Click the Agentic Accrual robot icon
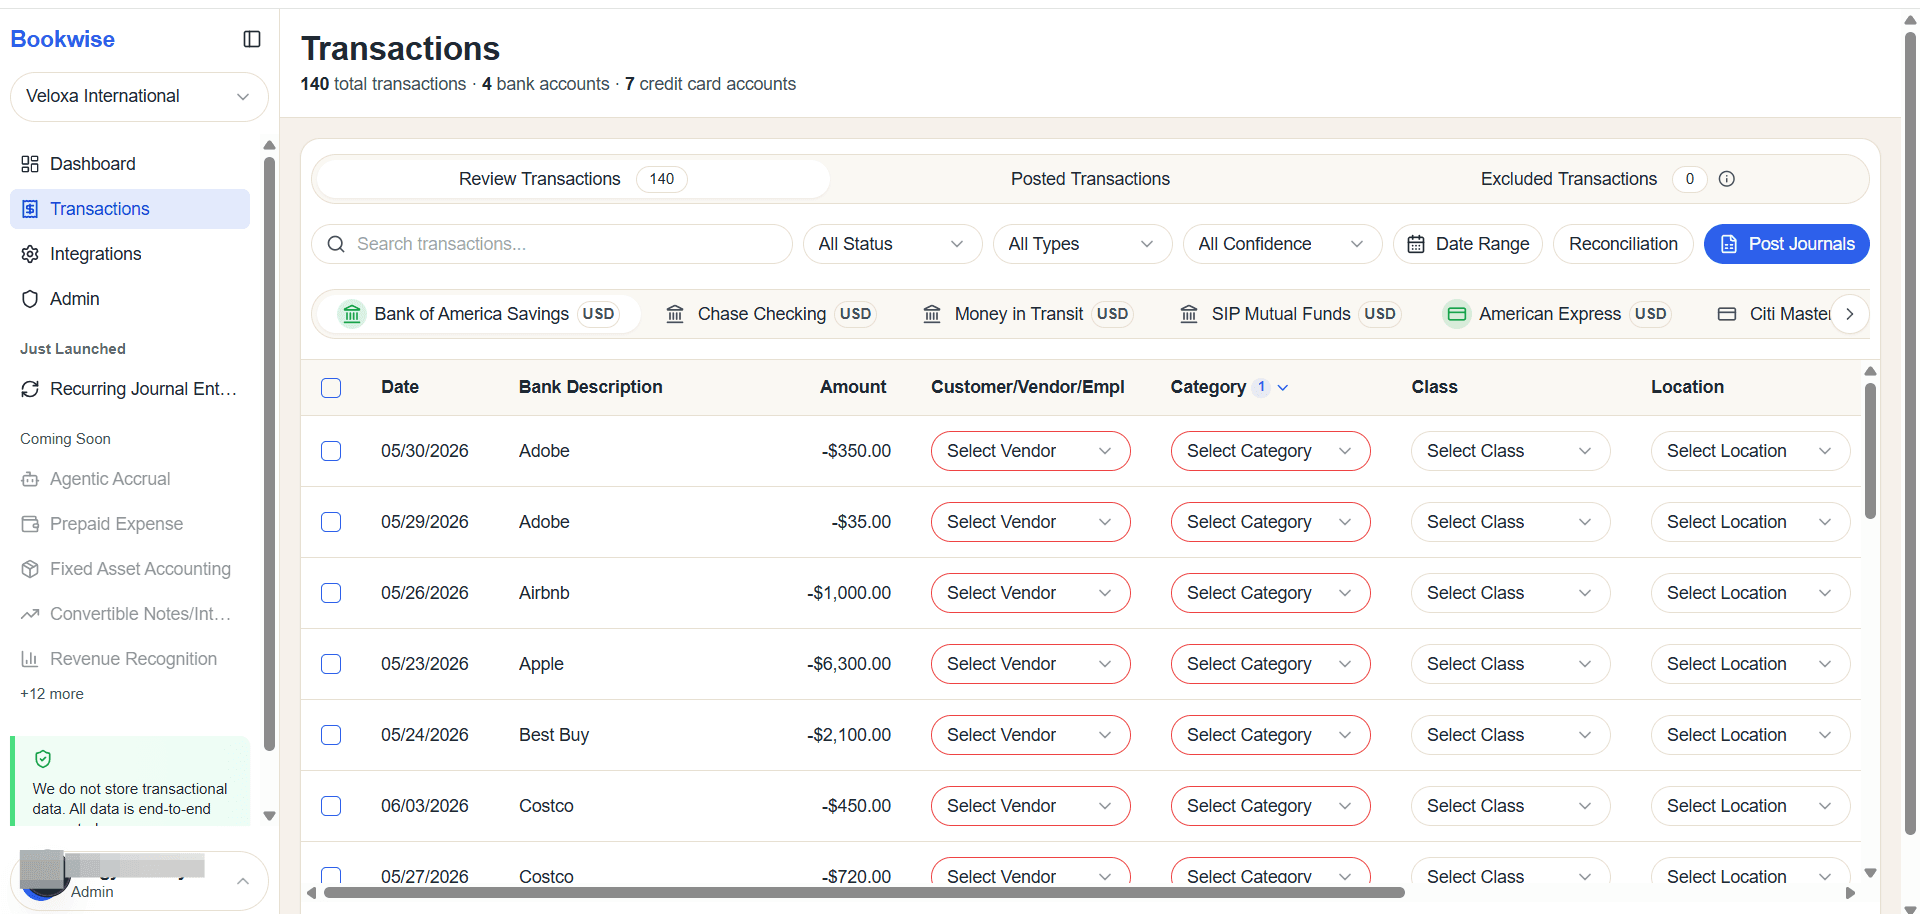 [x=30, y=479]
